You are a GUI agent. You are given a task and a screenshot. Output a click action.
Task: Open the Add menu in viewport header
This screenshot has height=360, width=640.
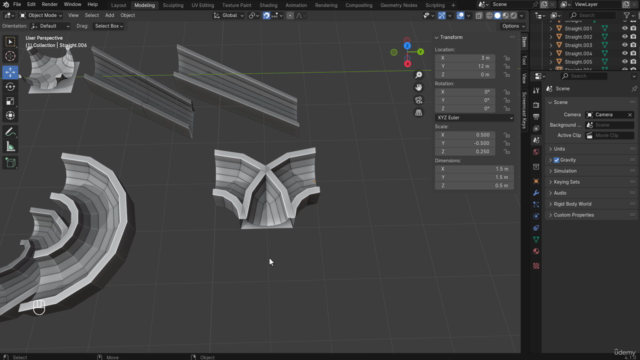[x=109, y=16]
